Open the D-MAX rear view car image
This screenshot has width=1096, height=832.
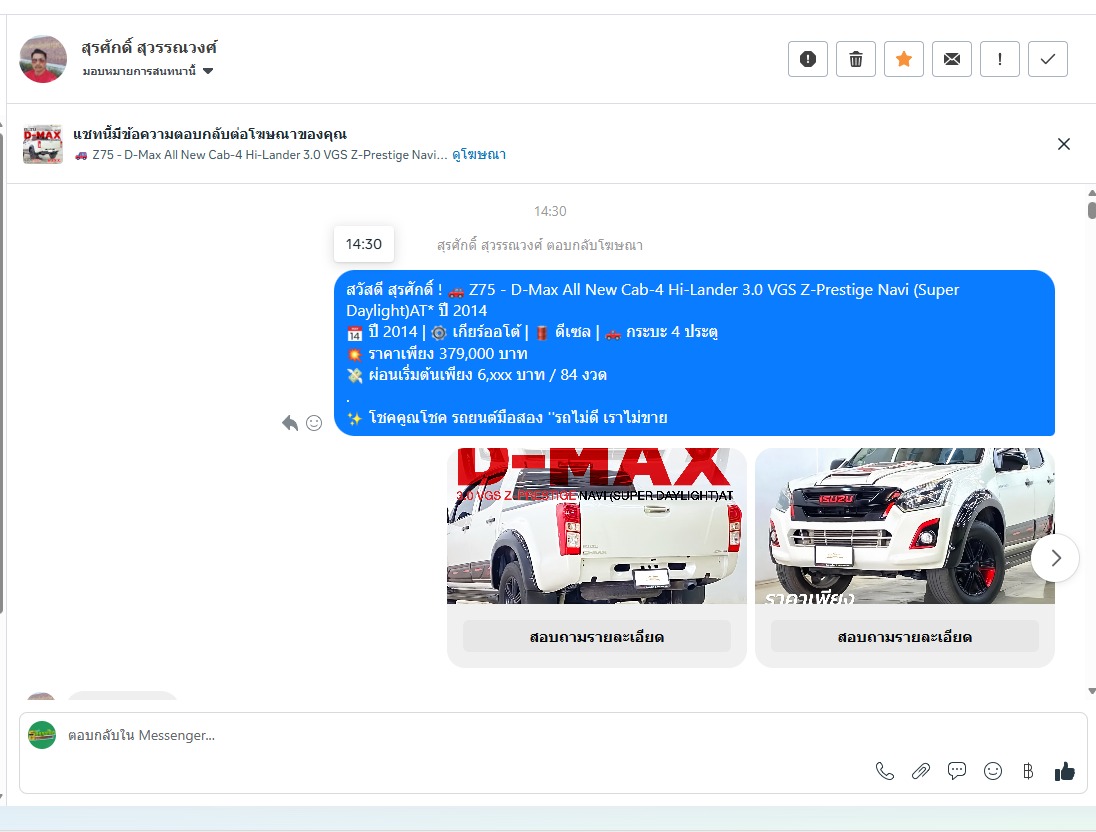pyautogui.click(x=596, y=526)
